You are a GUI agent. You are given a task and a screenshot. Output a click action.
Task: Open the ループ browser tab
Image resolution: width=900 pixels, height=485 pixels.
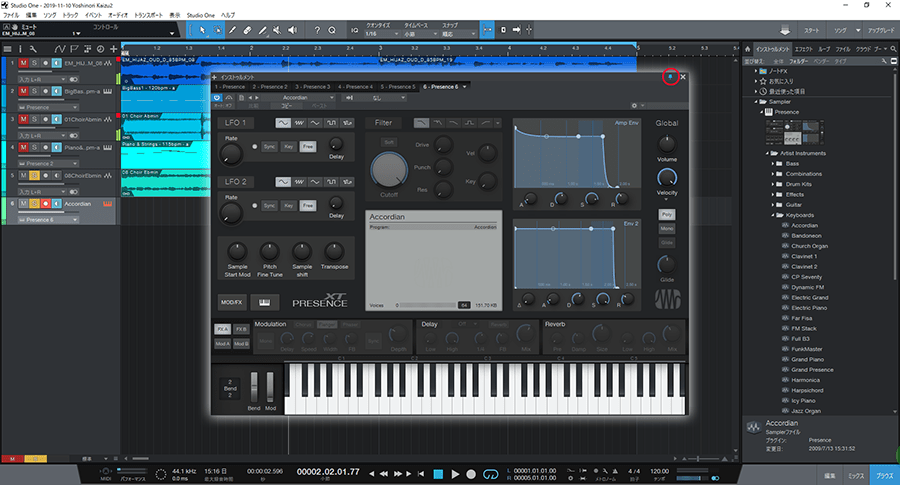click(x=824, y=49)
